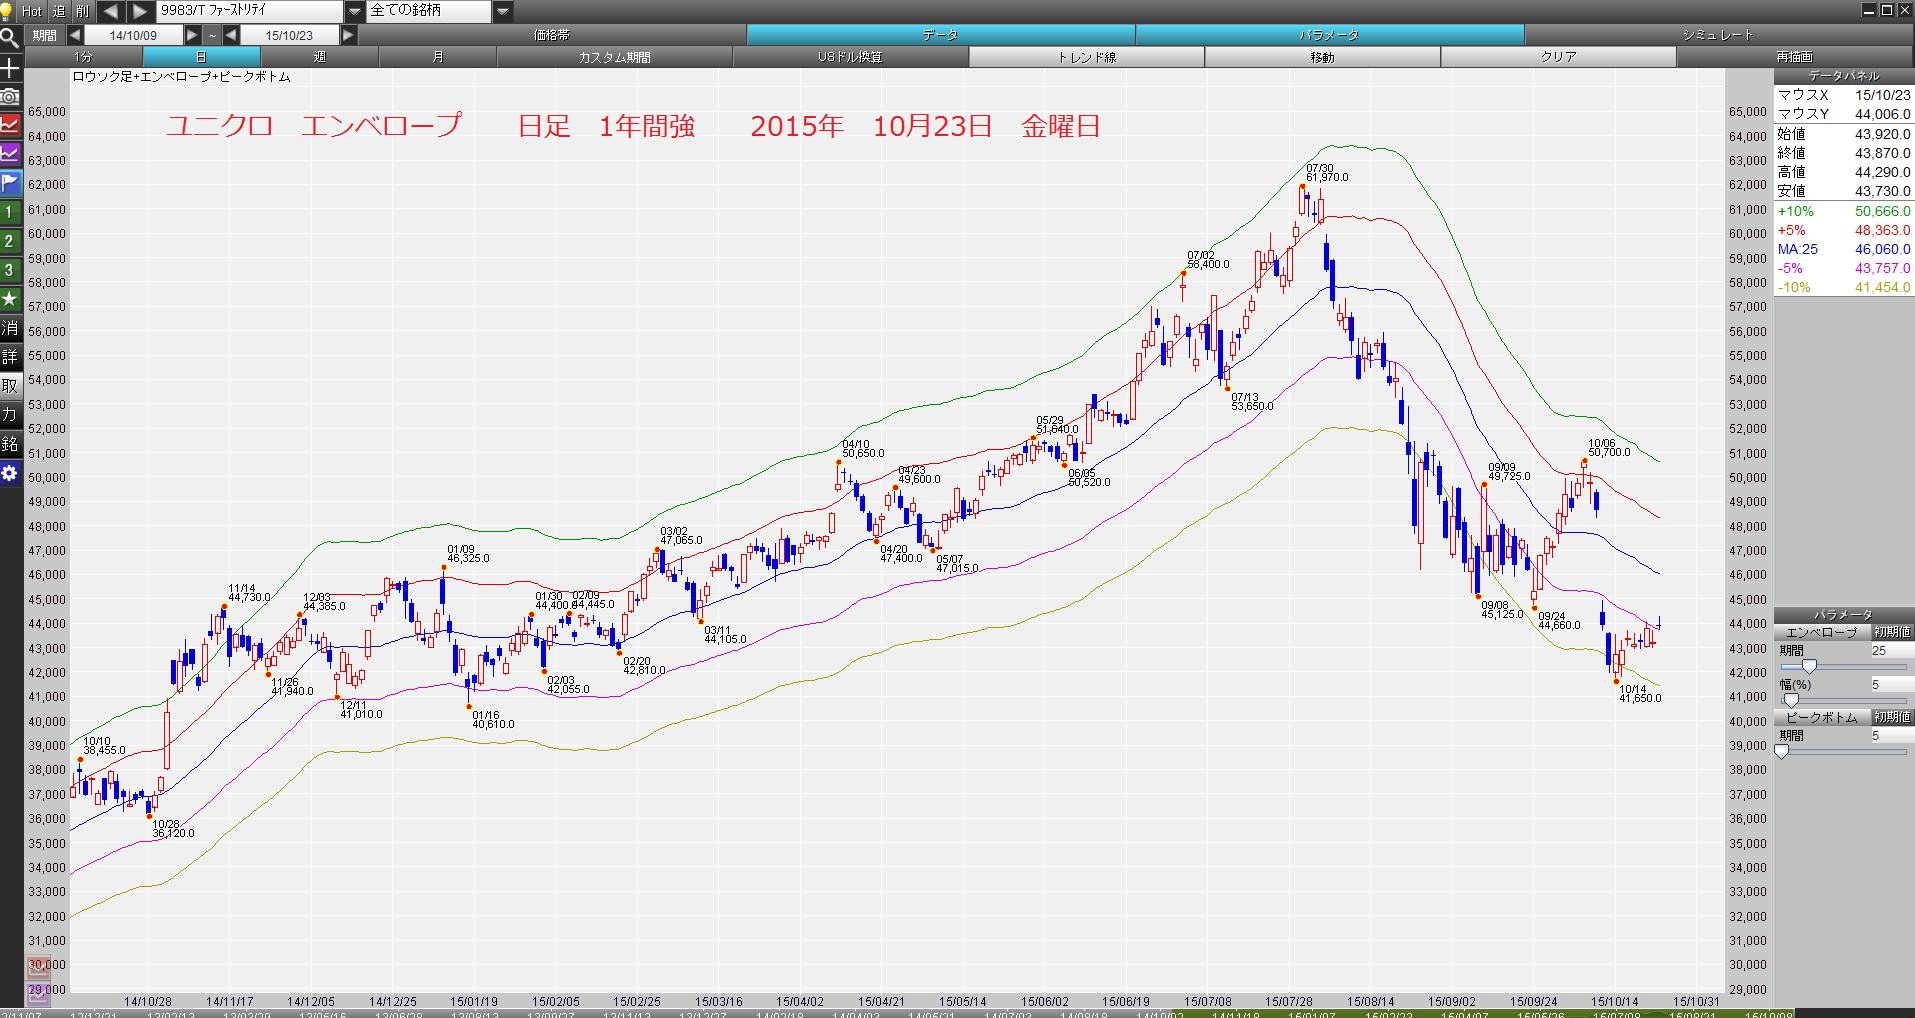The width and height of the screenshot is (1915, 1018).
Task: Click the 追 (add) button
Action: coord(59,11)
